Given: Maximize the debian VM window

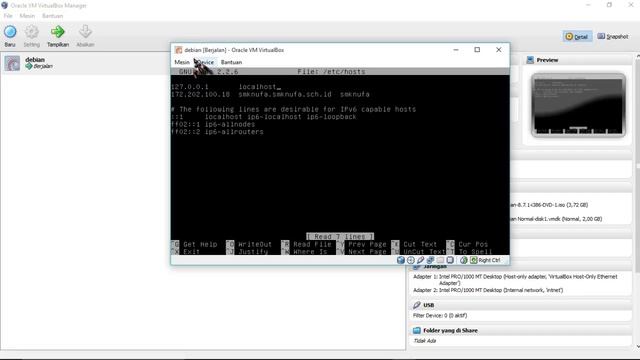Looking at the screenshot, I should point(477,50).
